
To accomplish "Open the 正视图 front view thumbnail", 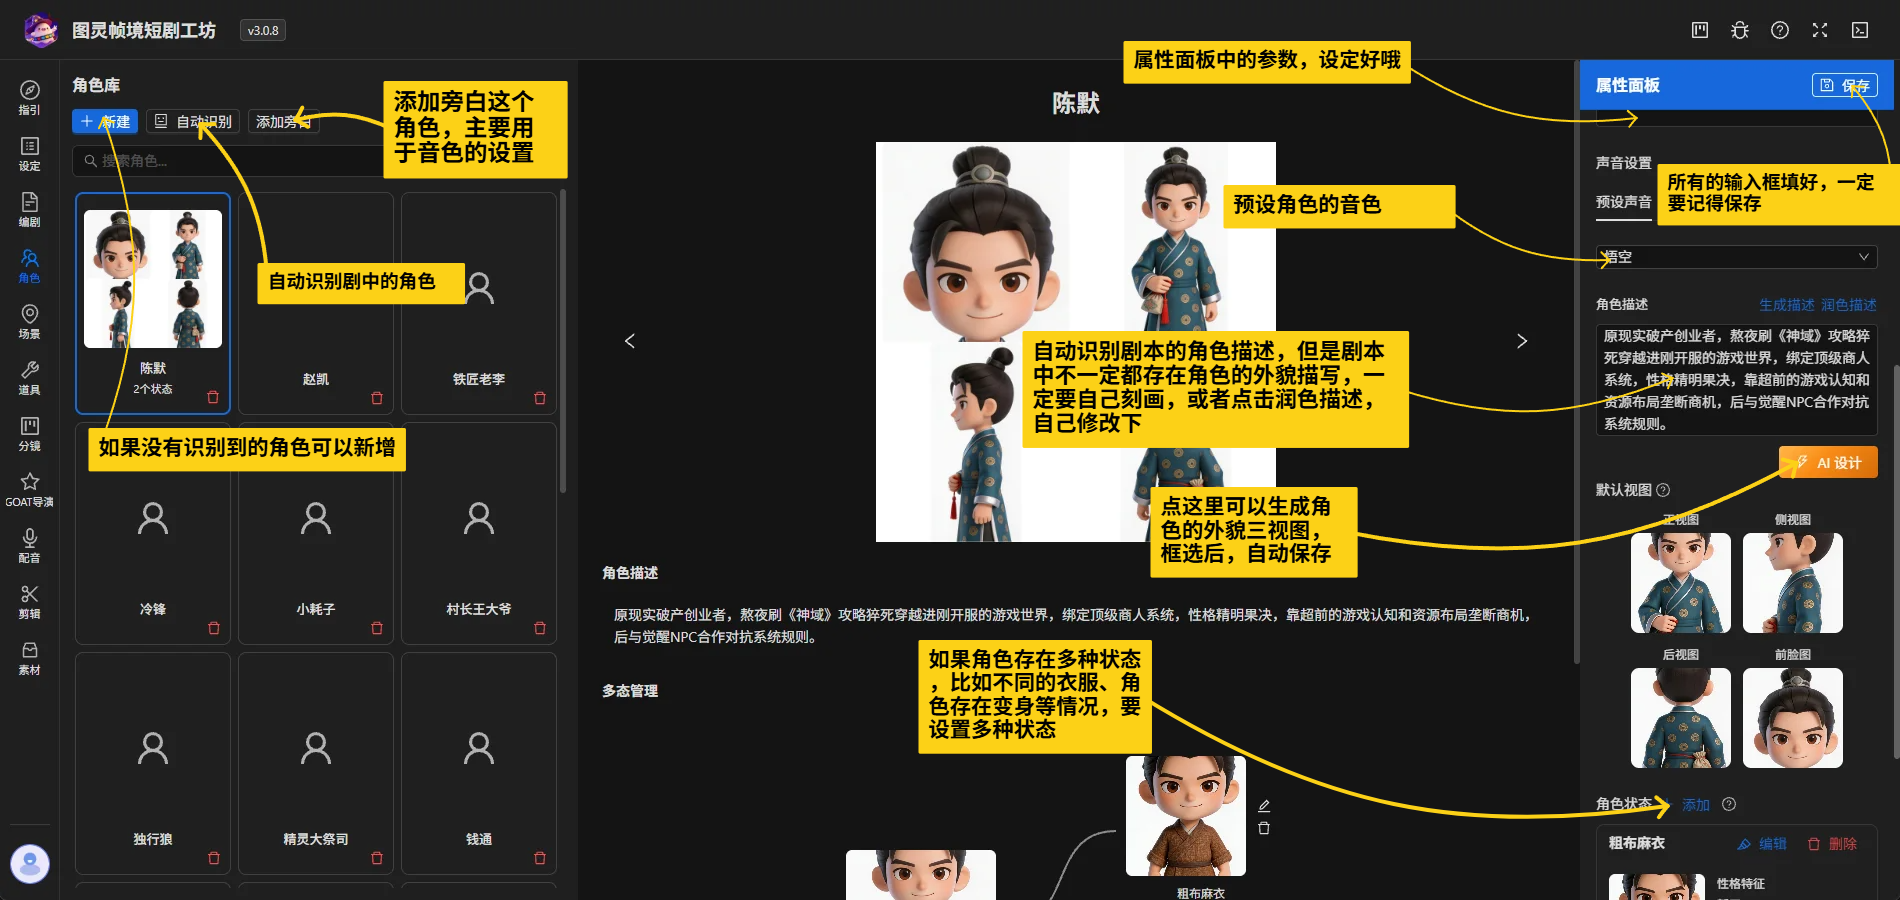I will 1681,583.
